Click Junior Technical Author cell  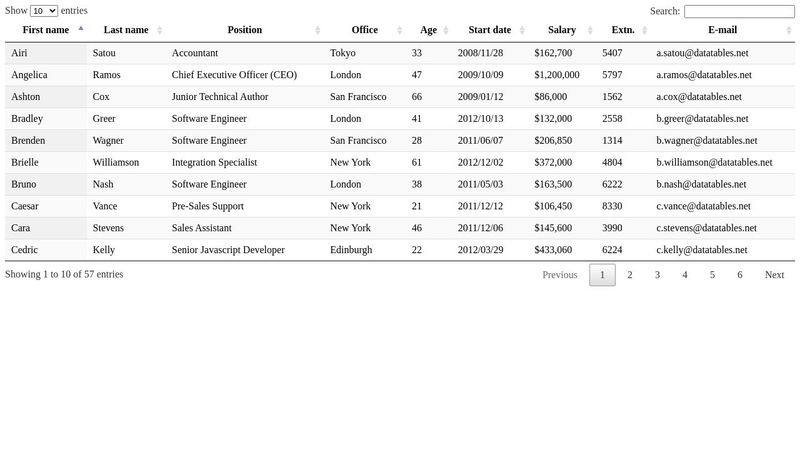245,97
